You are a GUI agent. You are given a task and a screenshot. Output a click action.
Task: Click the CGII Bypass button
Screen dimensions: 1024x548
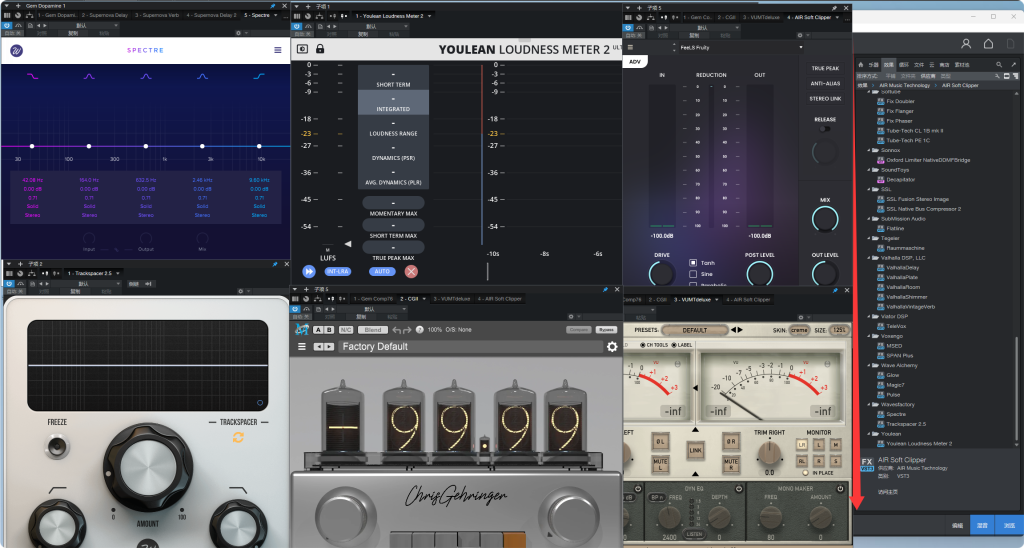tap(607, 330)
